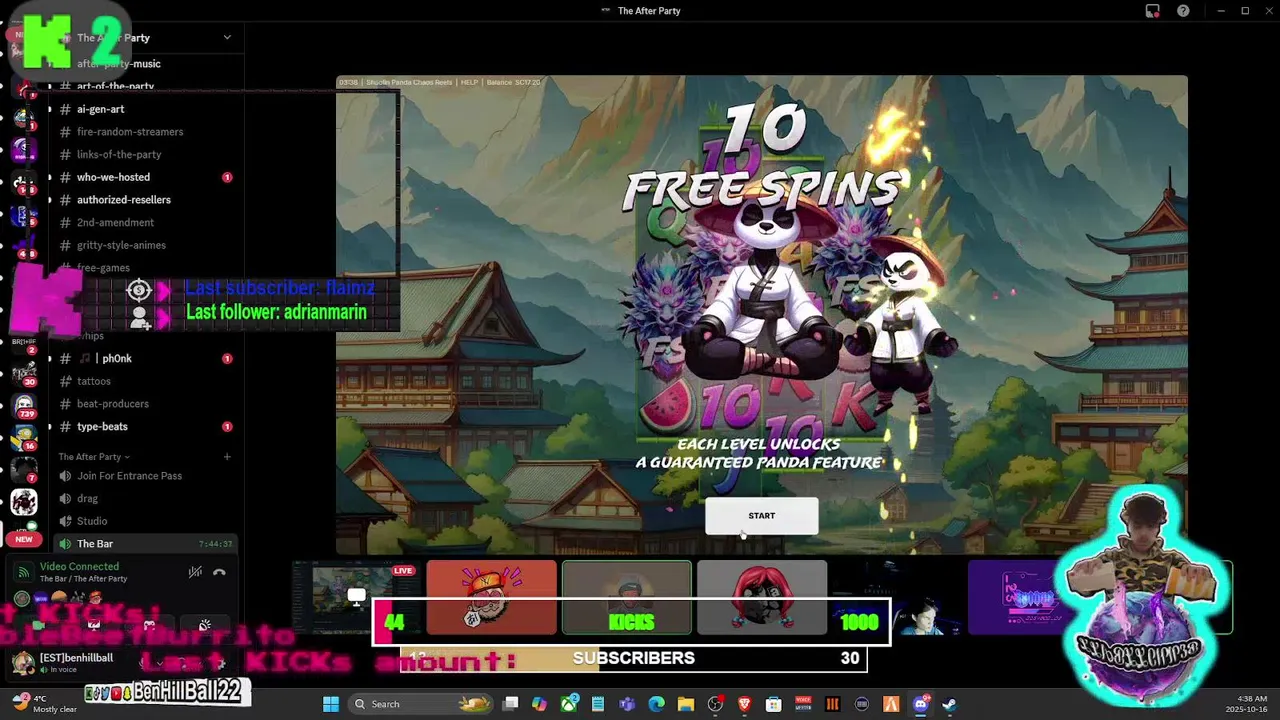Open the beat-producers channel
Screen dimensions: 1280x720
pyautogui.click(x=112, y=404)
